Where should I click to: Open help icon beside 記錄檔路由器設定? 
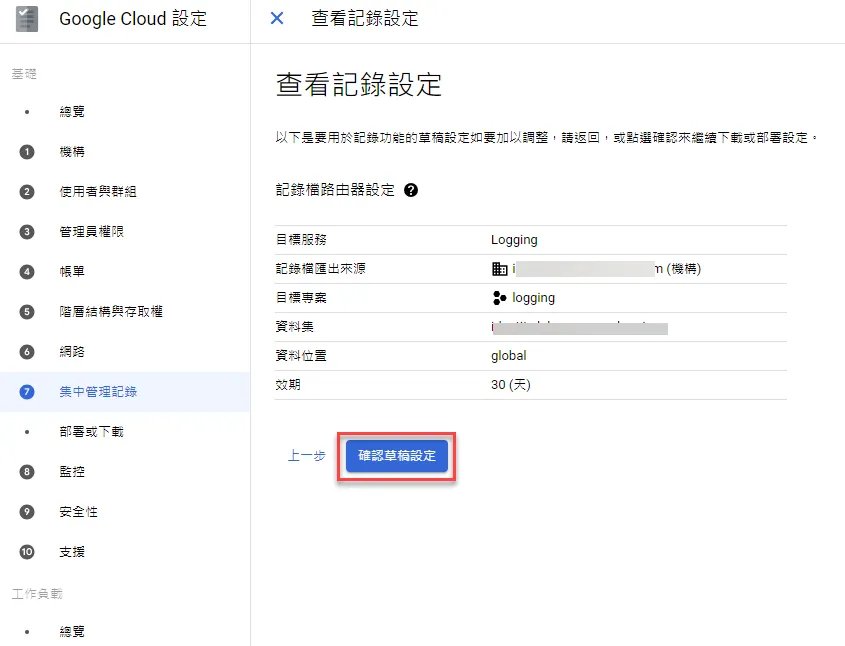[411, 190]
